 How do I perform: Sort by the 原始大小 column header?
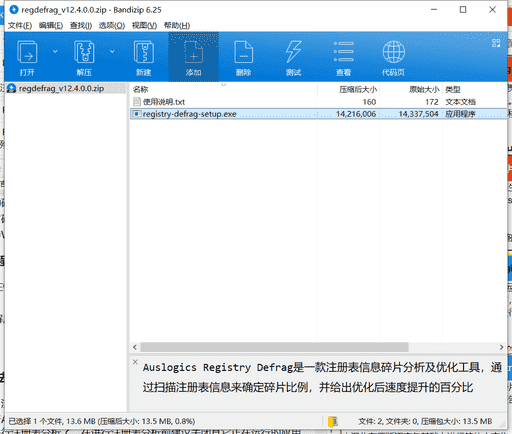(424, 89)
